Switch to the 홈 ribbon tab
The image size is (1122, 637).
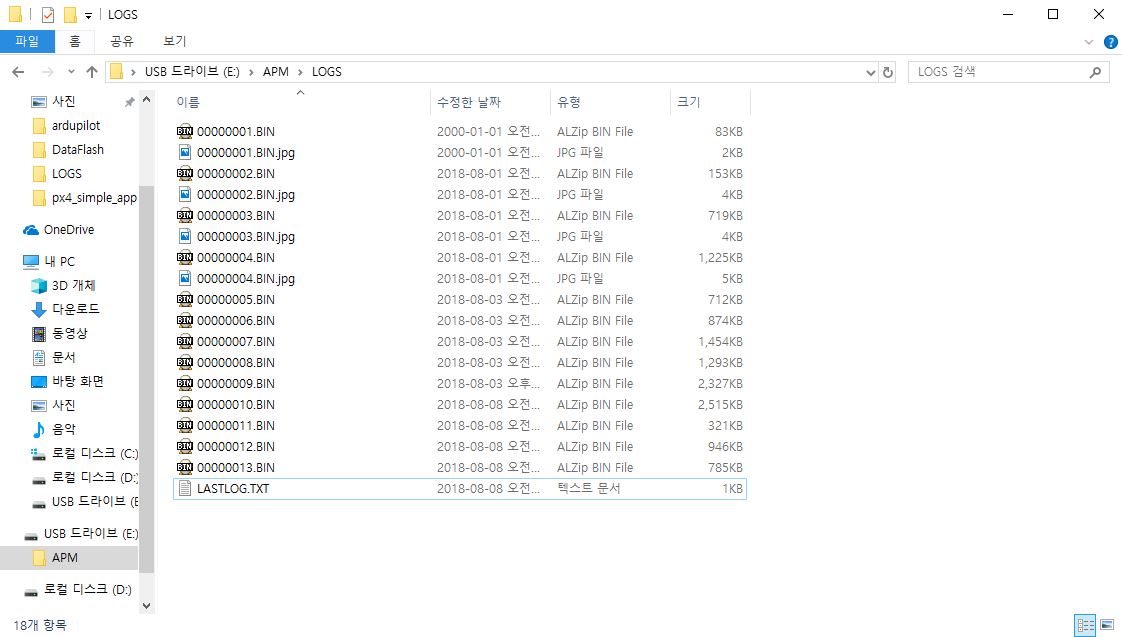point(74,41)
